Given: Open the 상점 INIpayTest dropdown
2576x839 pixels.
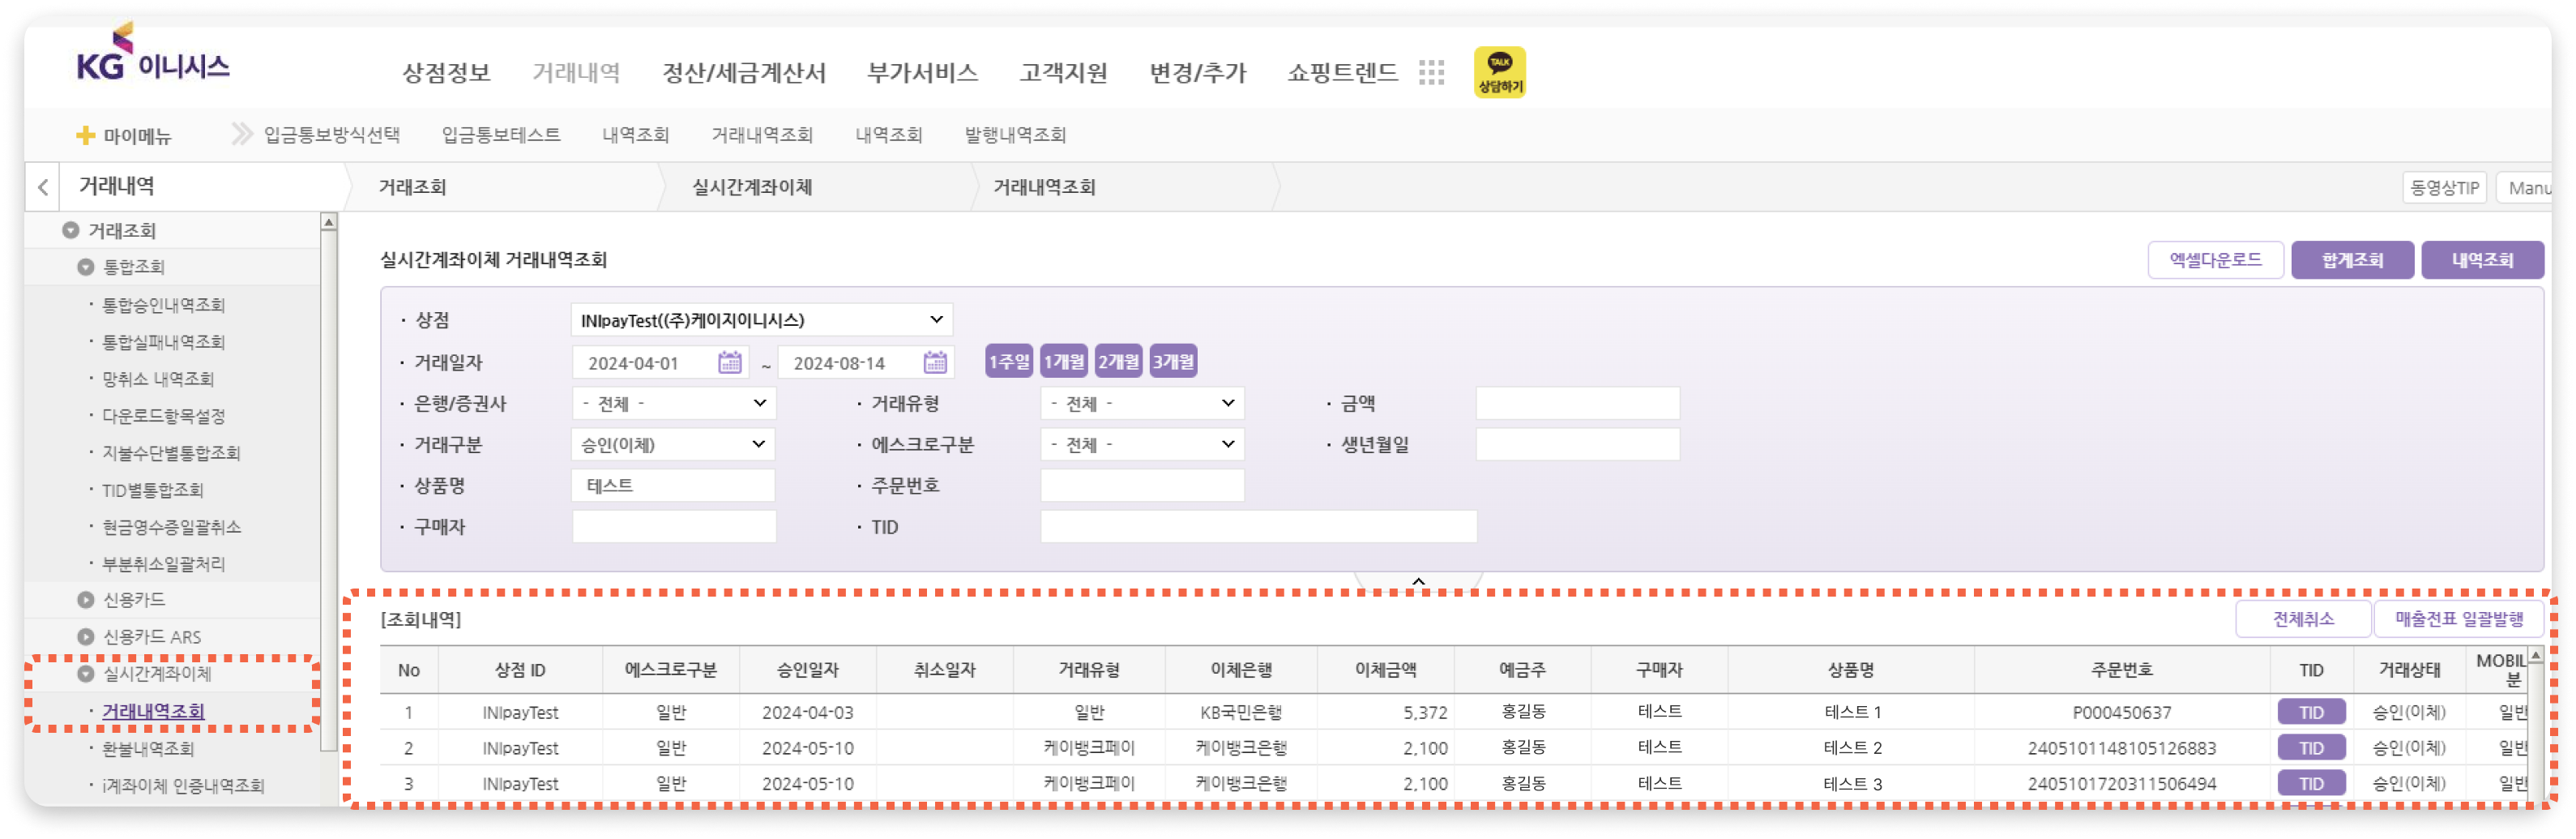Looking at the screenshot, I should [x=761, y=320].
